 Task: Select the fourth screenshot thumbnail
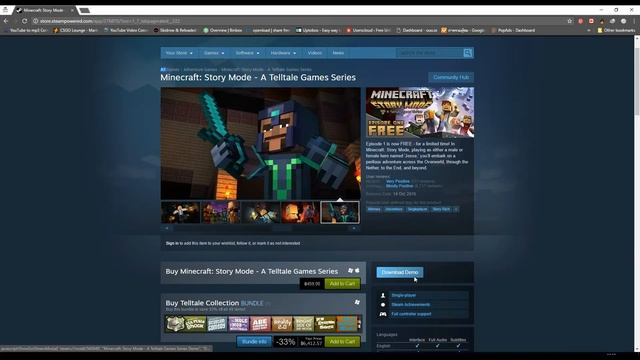(x=300, y=212)
